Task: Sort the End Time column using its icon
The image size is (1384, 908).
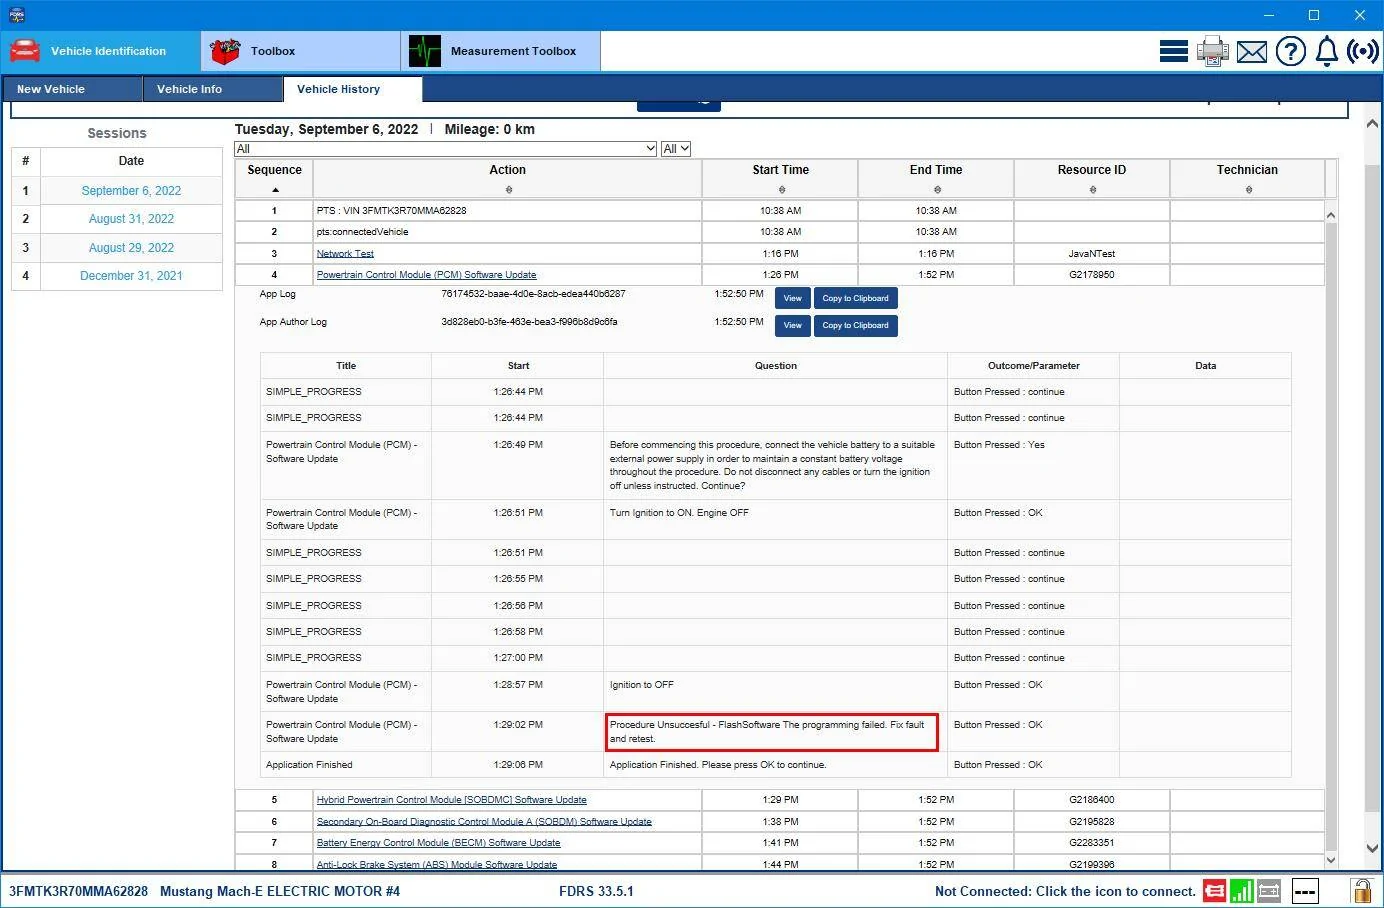Action: click(936, 189)
